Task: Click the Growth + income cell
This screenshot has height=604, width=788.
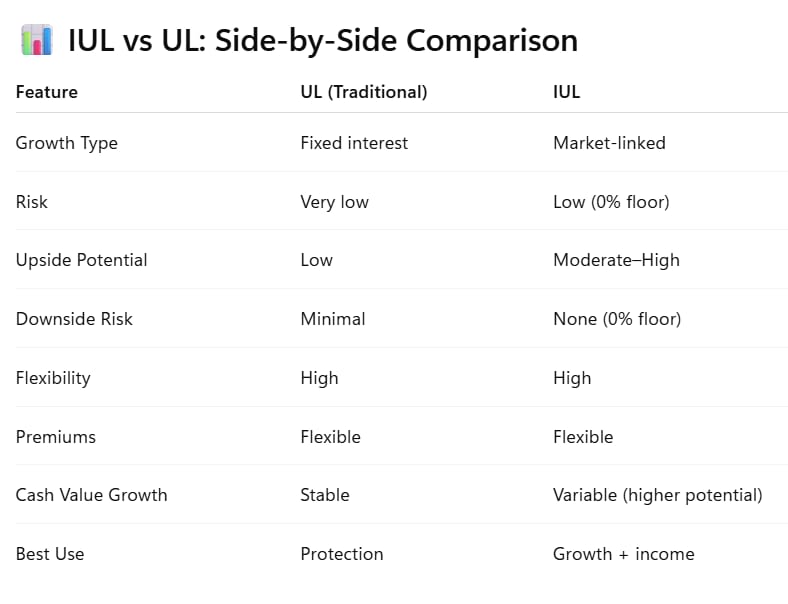Action: coord(624,554)
